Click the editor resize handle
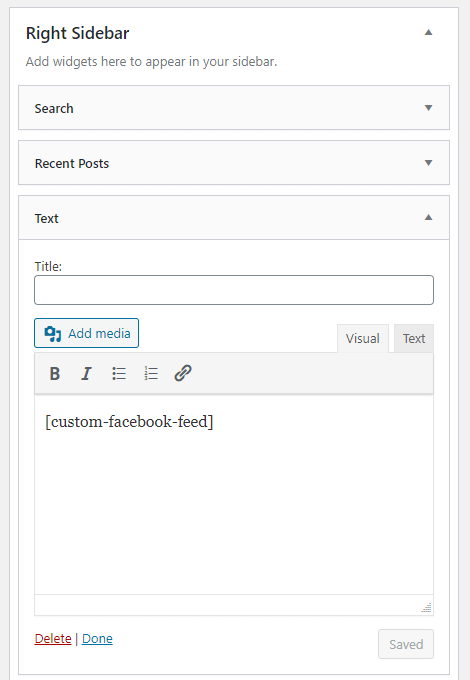The height and width of the screenshot is (680, 470). click(x=427, y=608)
